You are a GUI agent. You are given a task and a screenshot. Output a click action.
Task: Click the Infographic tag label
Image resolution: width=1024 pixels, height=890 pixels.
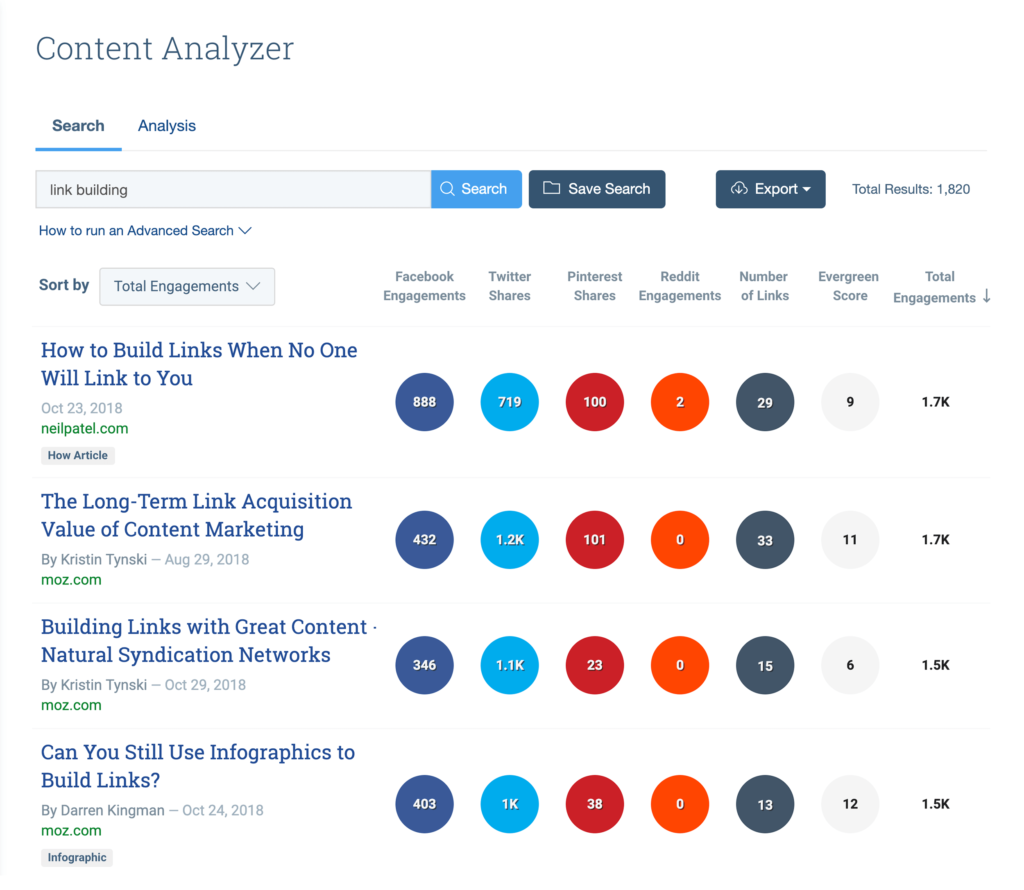77,857
